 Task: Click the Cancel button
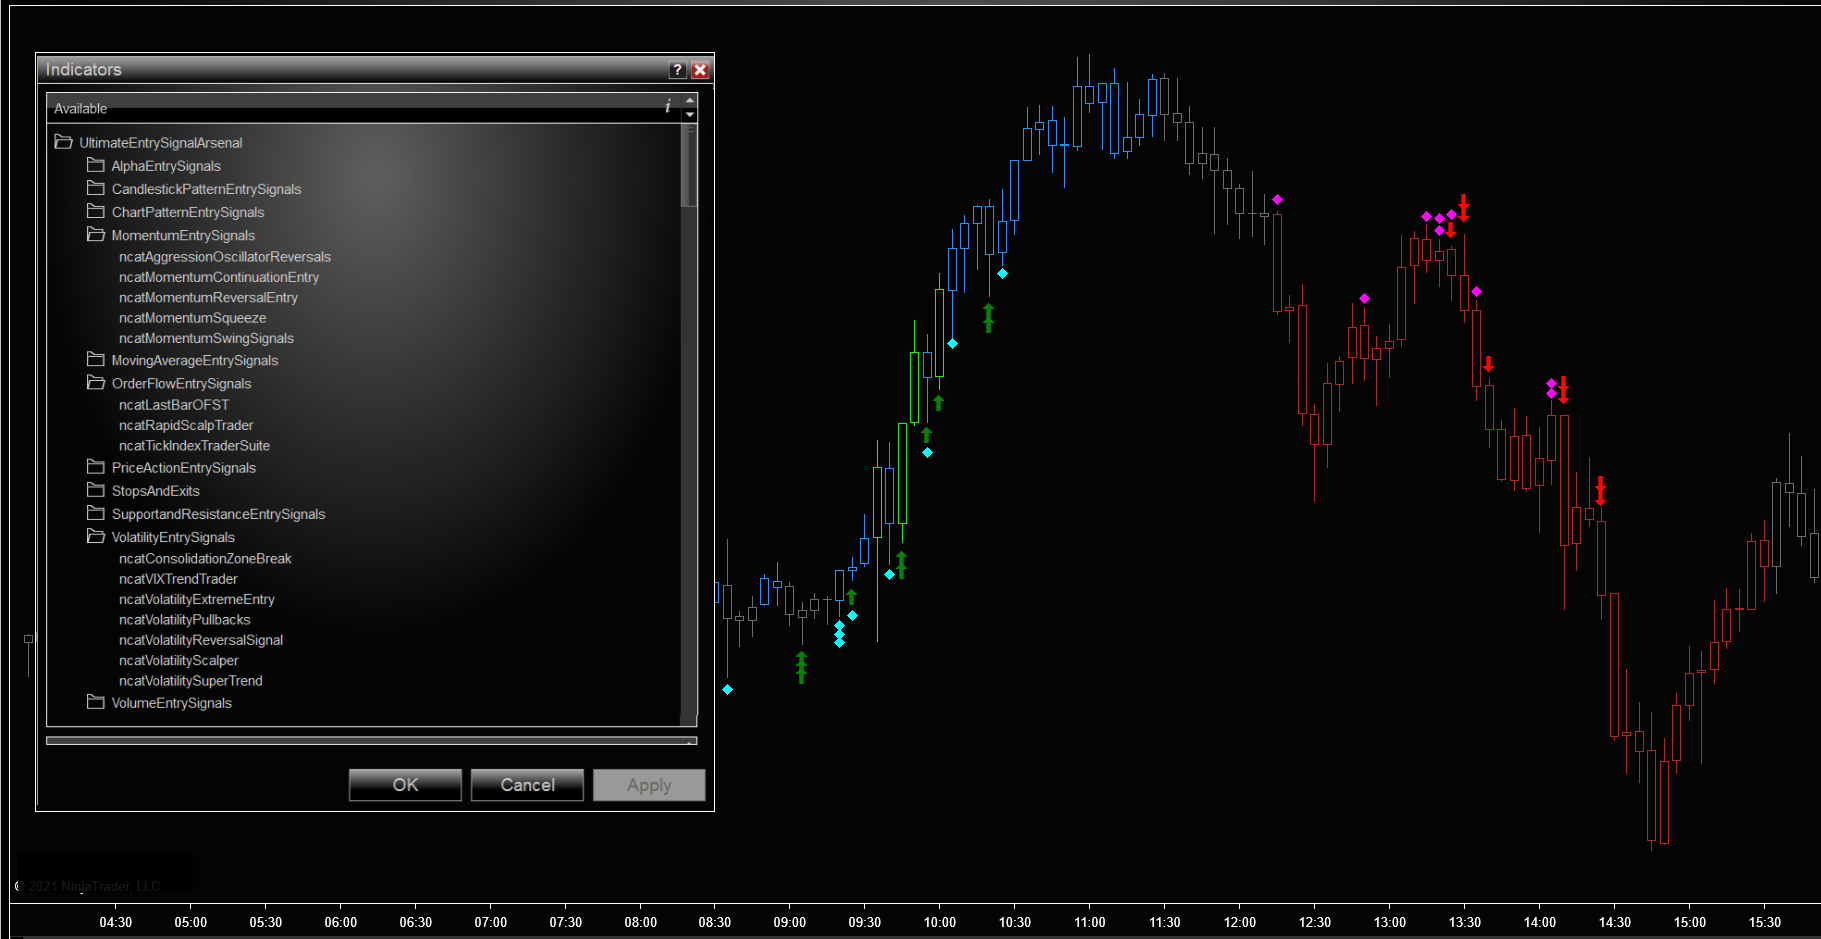527,785
